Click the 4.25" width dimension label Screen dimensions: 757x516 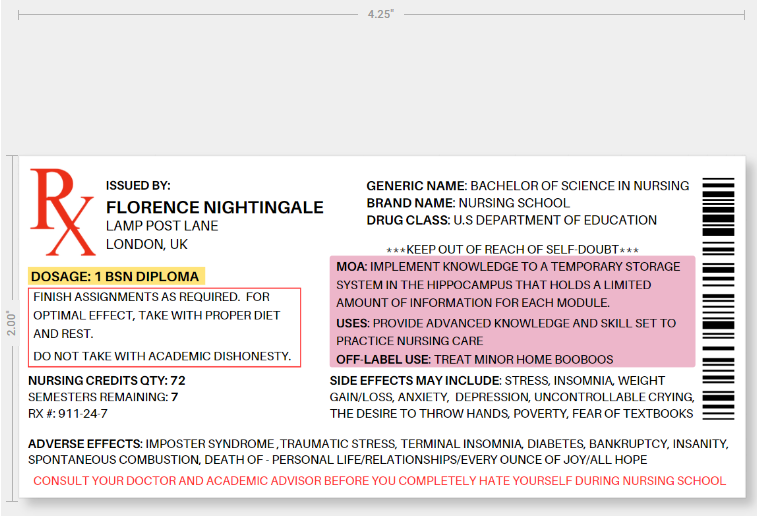coord(381,14)
